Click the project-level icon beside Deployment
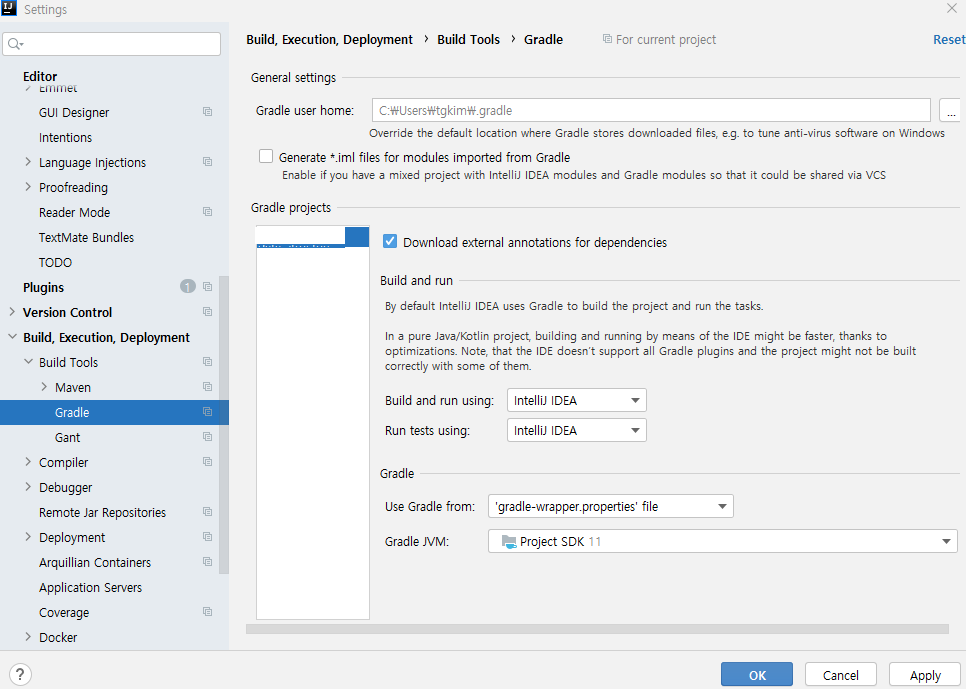Screen dimensions: 966x689 click(x=208, y=537)
